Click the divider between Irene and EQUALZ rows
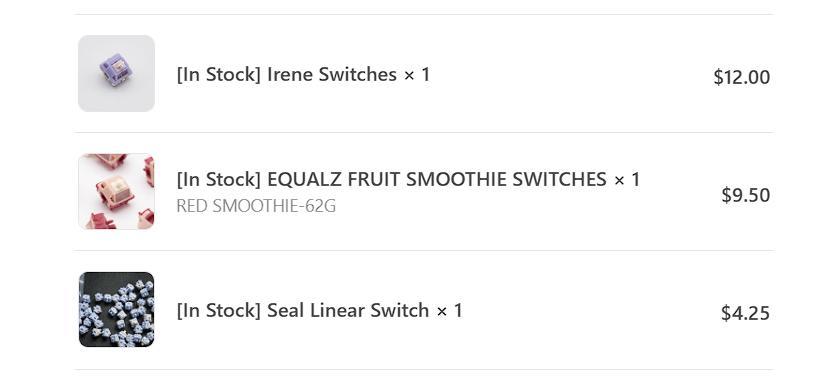 click(x=424, y=132)
